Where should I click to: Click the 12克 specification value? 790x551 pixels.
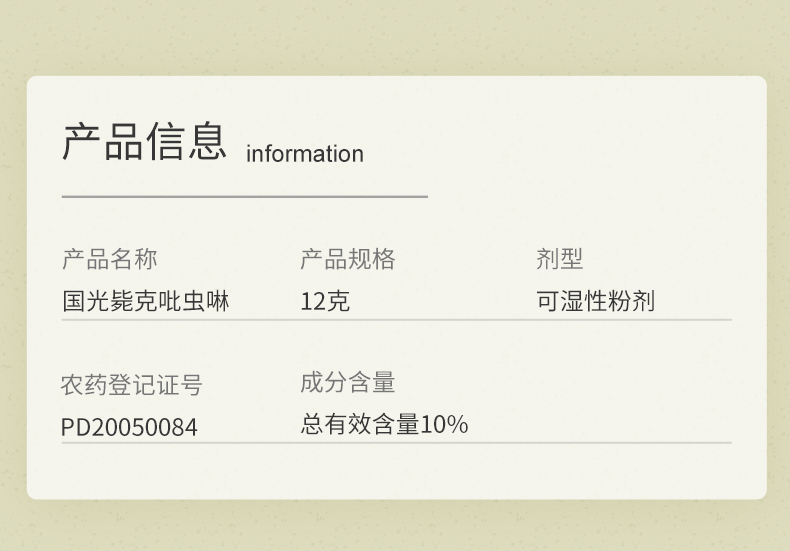325,301
